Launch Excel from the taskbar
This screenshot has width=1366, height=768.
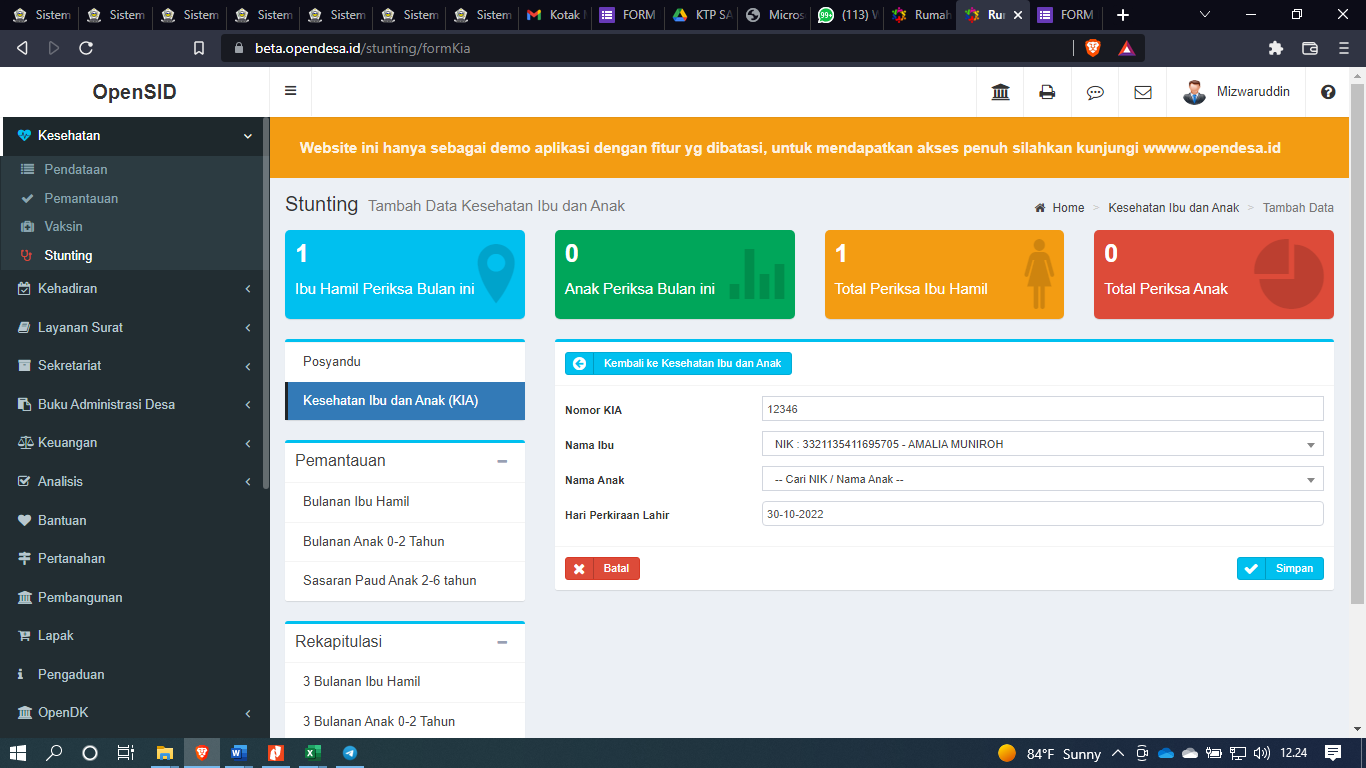[x=312, y=753]
